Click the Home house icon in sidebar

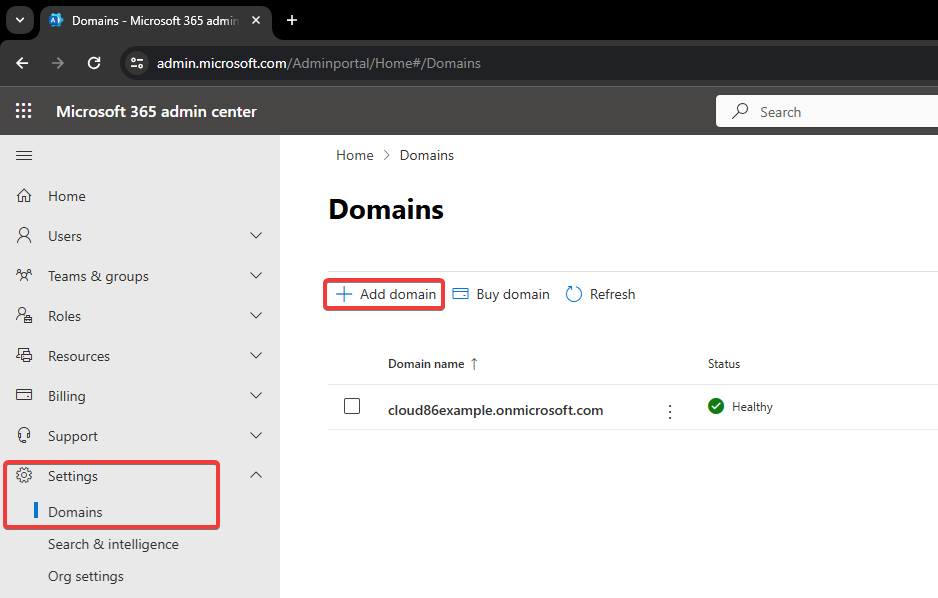pyautogui.click(x=24, y=196)
